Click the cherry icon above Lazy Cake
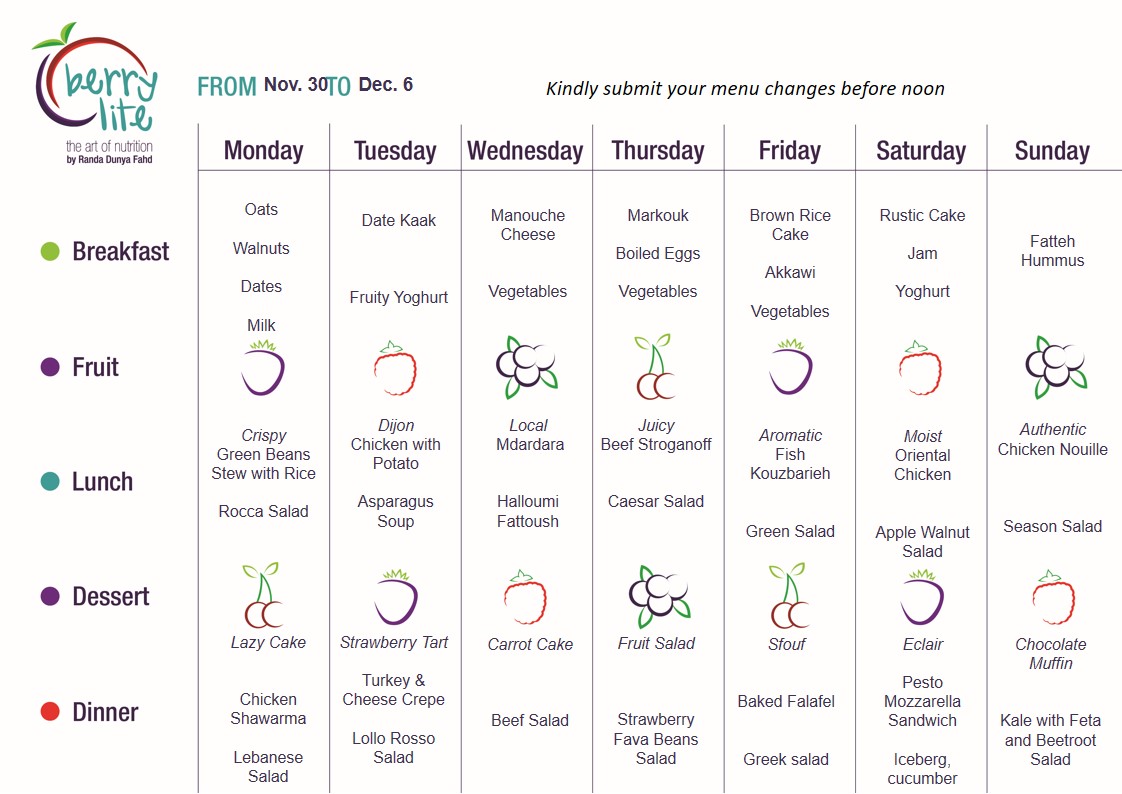The image size is (1122, 794). pos(262,594)
